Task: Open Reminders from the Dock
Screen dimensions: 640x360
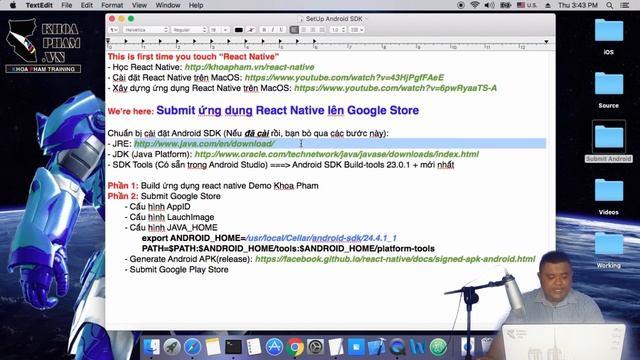Action: [254, 347]
